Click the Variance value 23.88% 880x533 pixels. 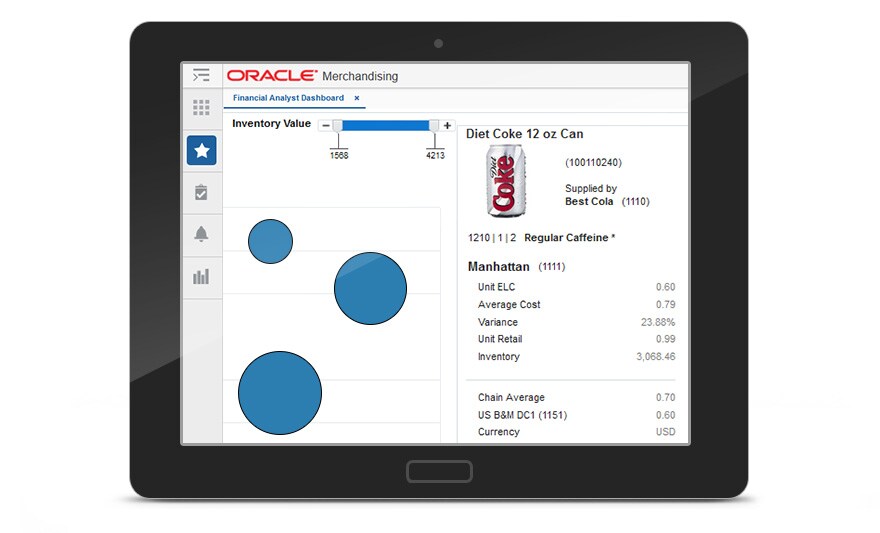(658, 323)
